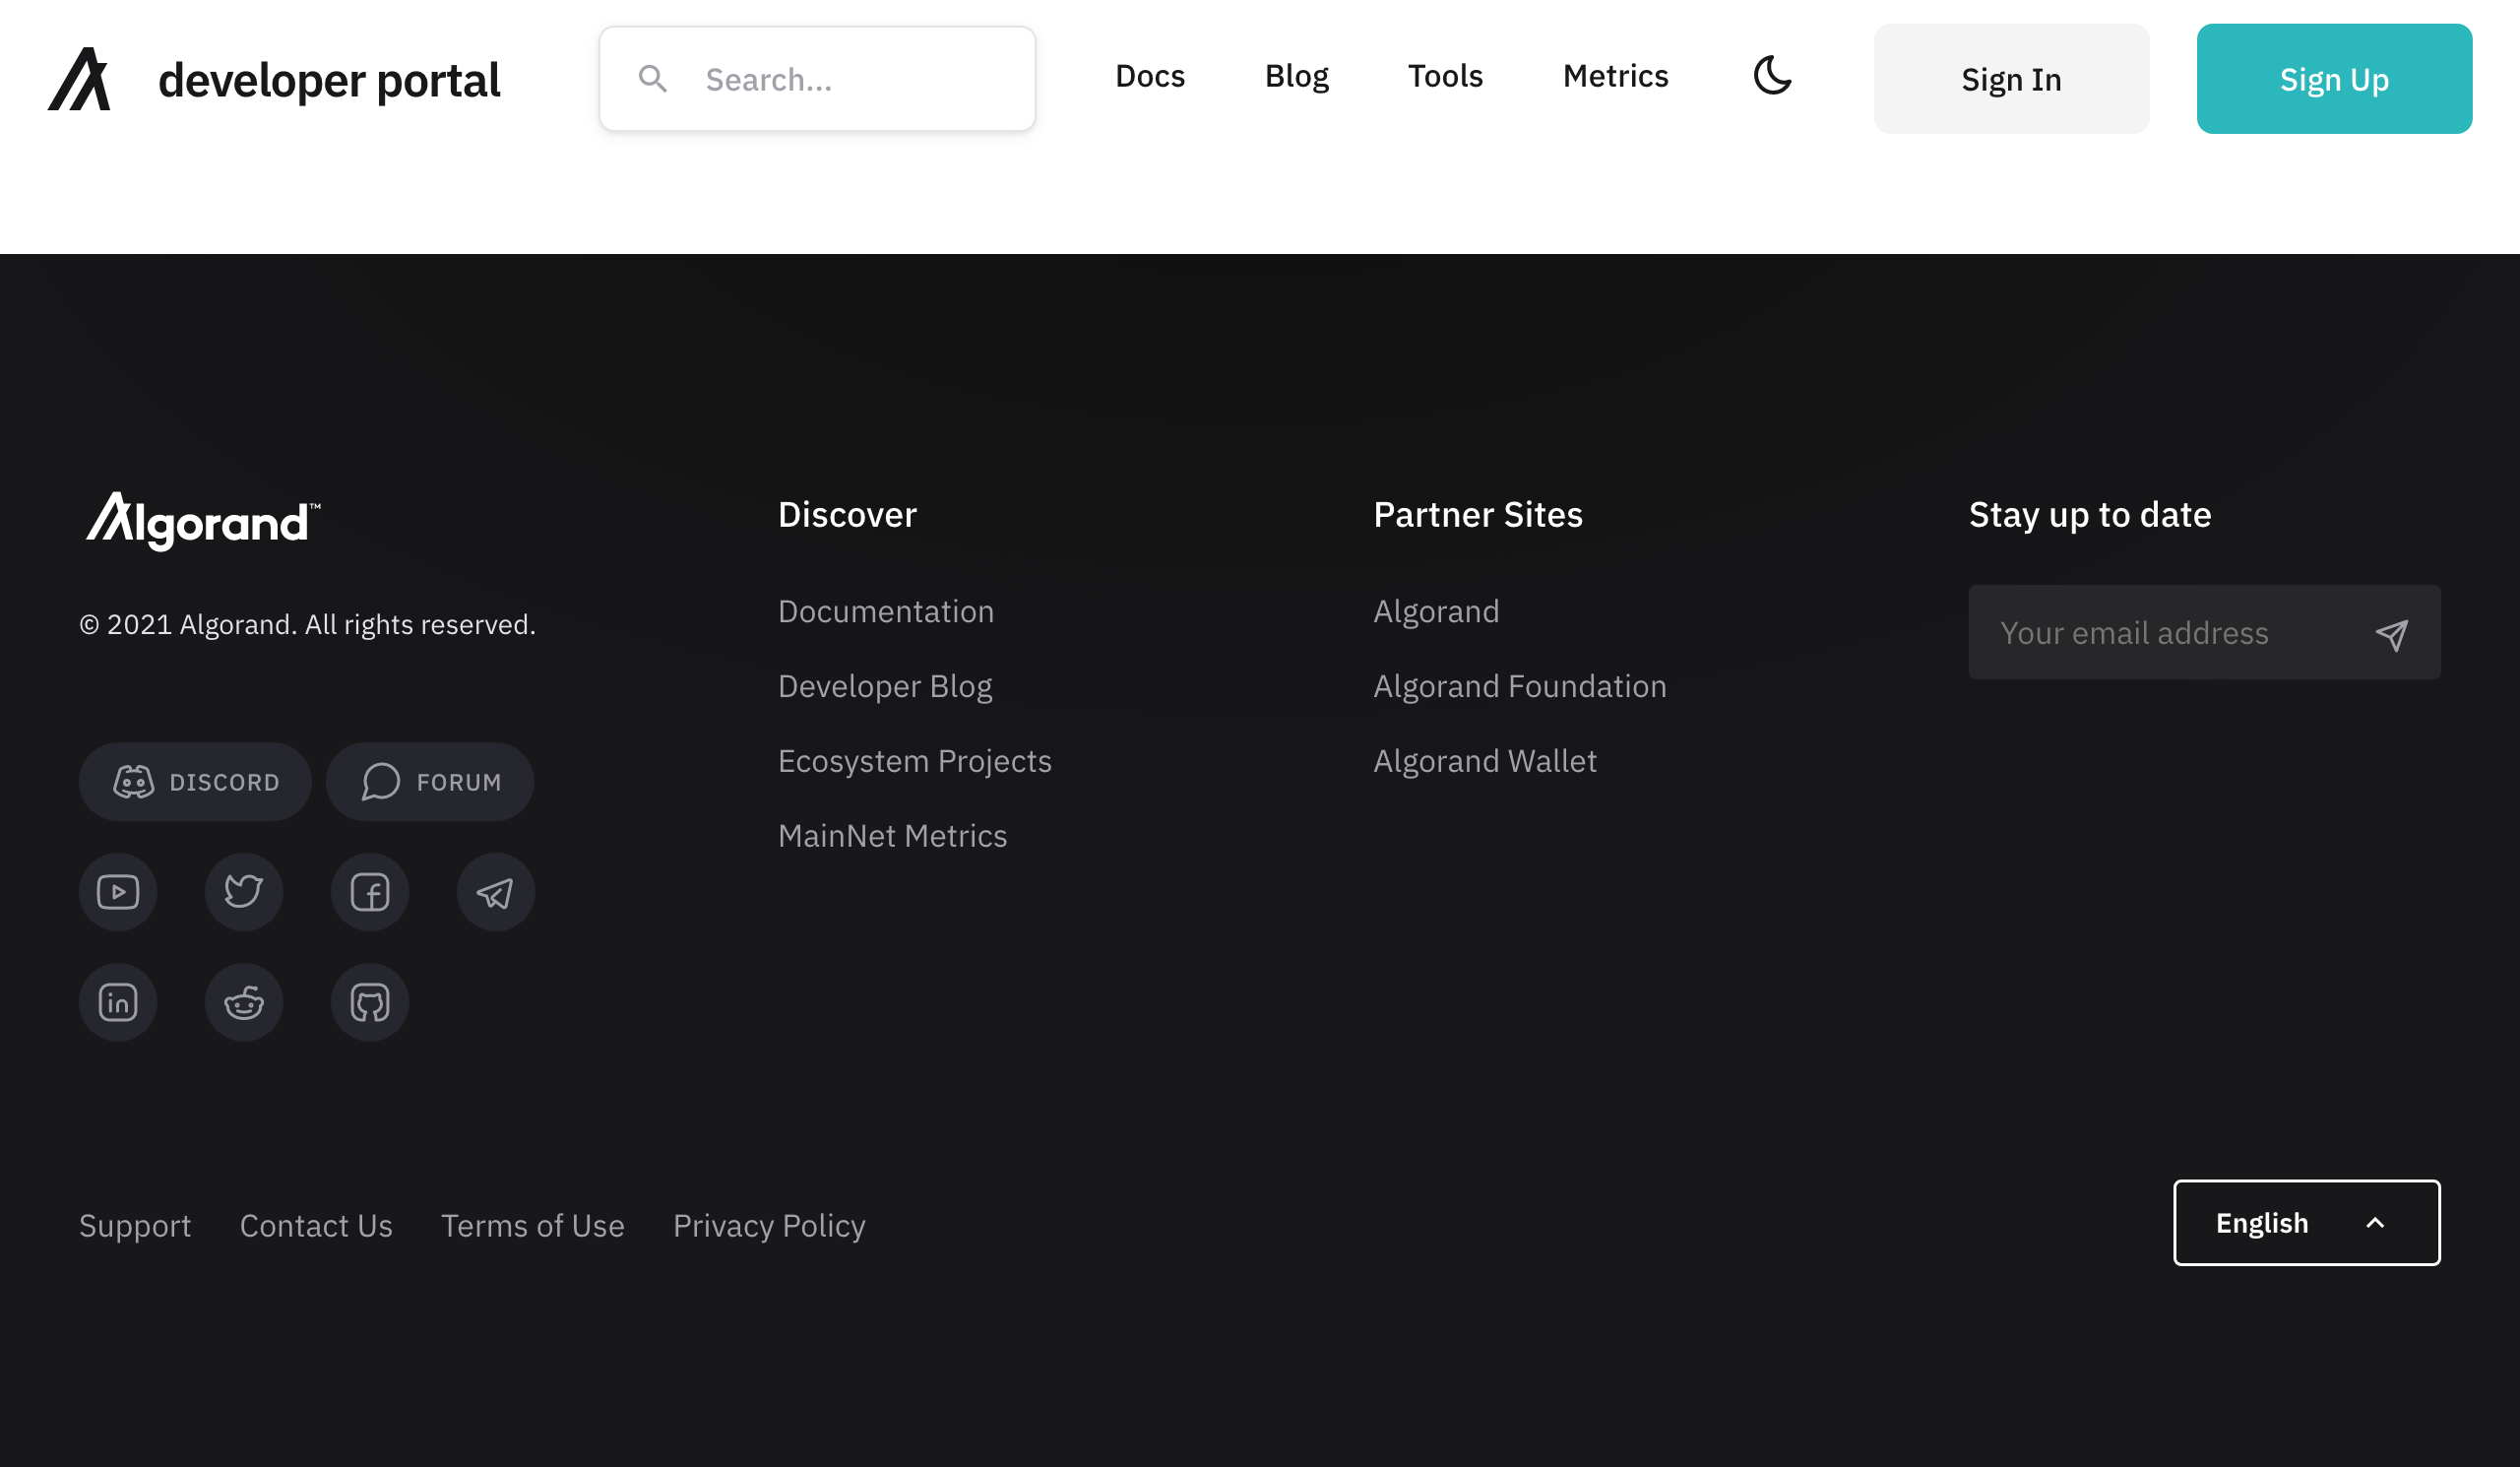The height and width of the screenshot is (1467, 2520).
Task: Open the MainNet Metrics link
Action: [x=893, y=836]
